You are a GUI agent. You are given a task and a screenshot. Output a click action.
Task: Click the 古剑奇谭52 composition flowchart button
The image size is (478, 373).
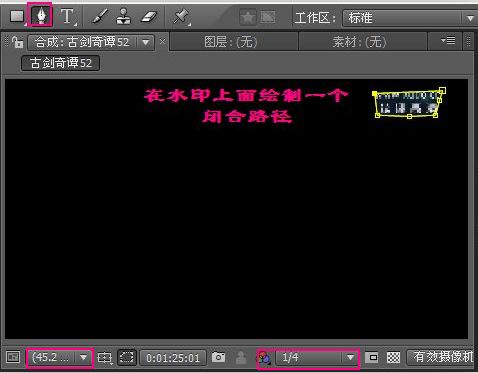[60, 63]
